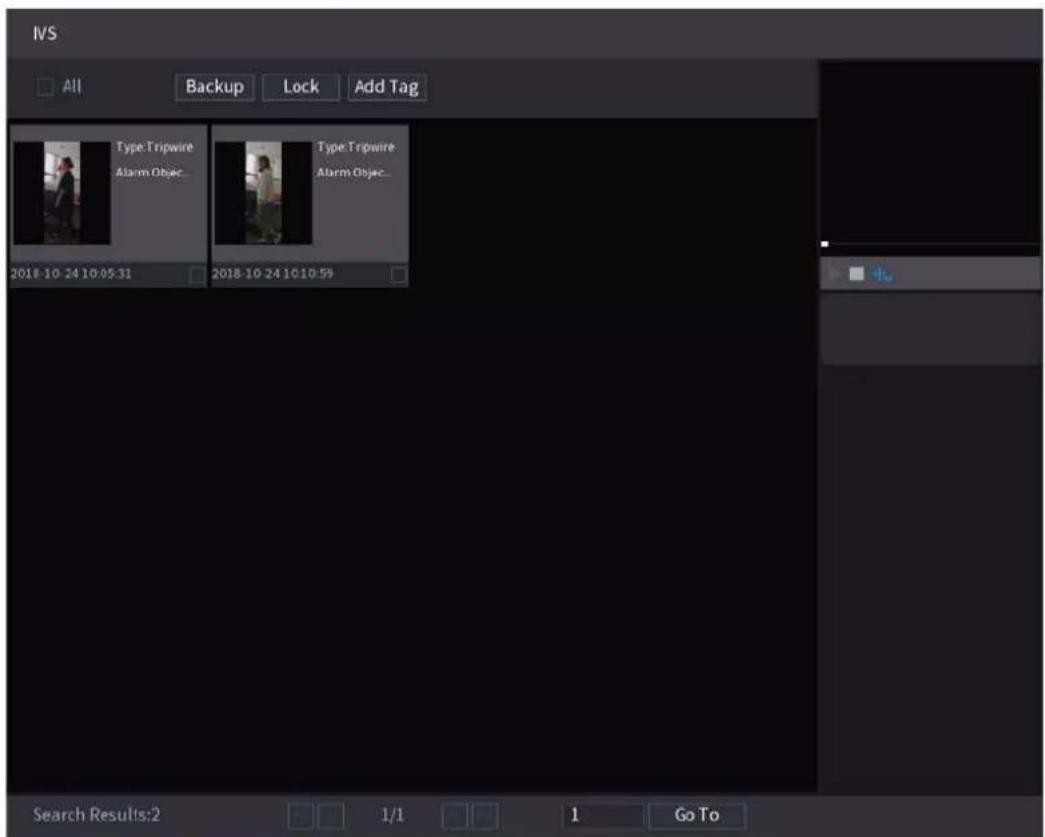Go to the next page of results

455,816
